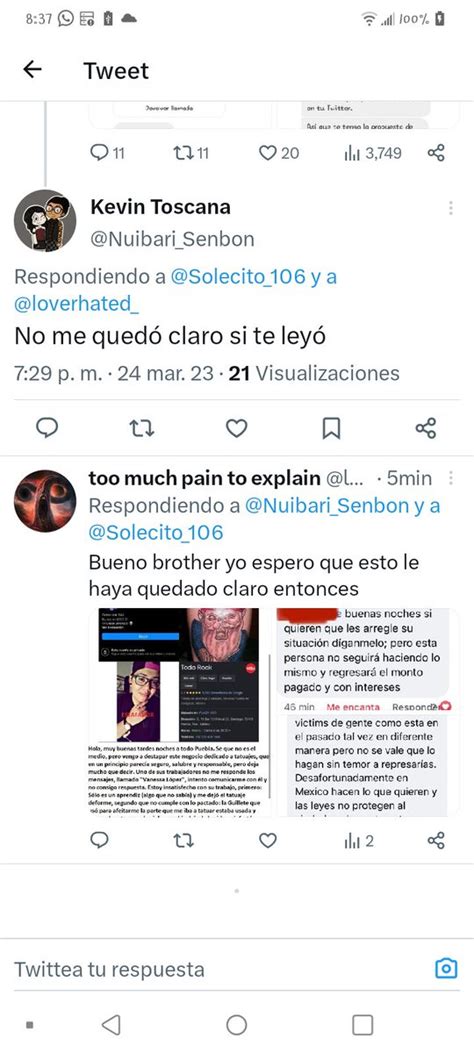View analytics showing 2 on the reply
Image resolution: width=474 pixels, height=1053 pixels.
pos(359,840)
